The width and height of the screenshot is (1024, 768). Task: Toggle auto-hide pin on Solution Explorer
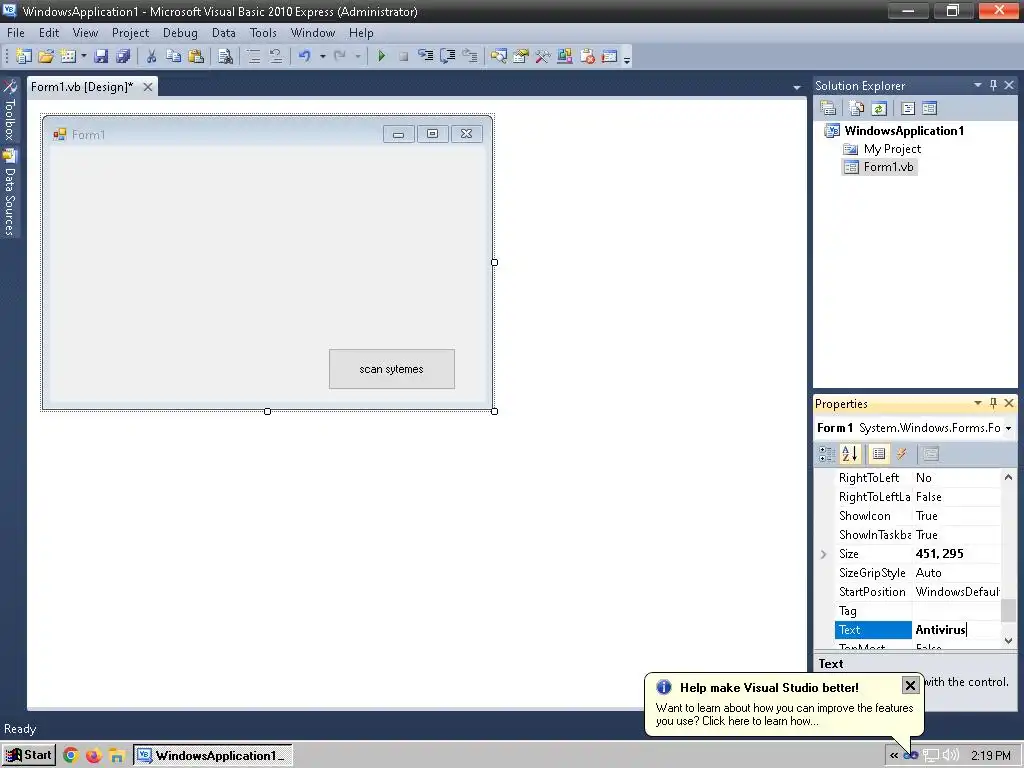tap(993, 86)
